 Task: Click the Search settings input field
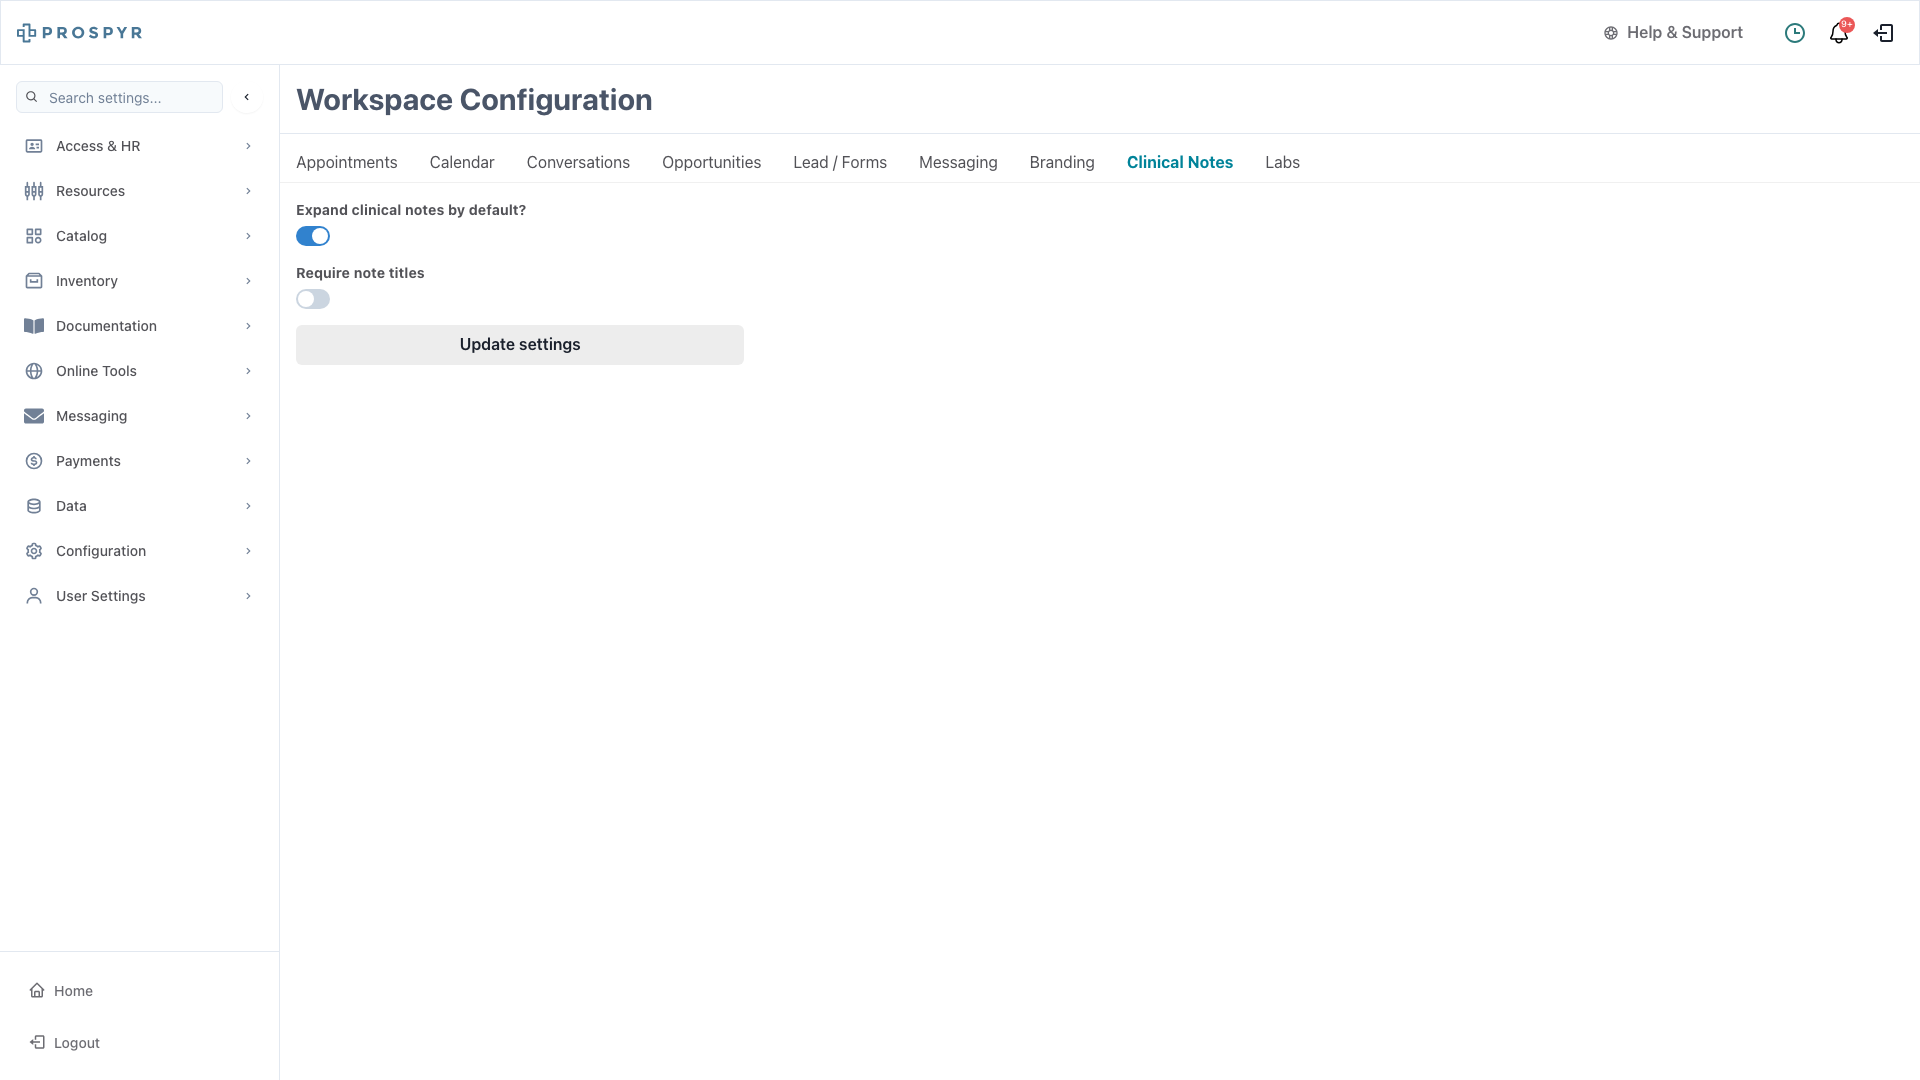coord(130,98)
